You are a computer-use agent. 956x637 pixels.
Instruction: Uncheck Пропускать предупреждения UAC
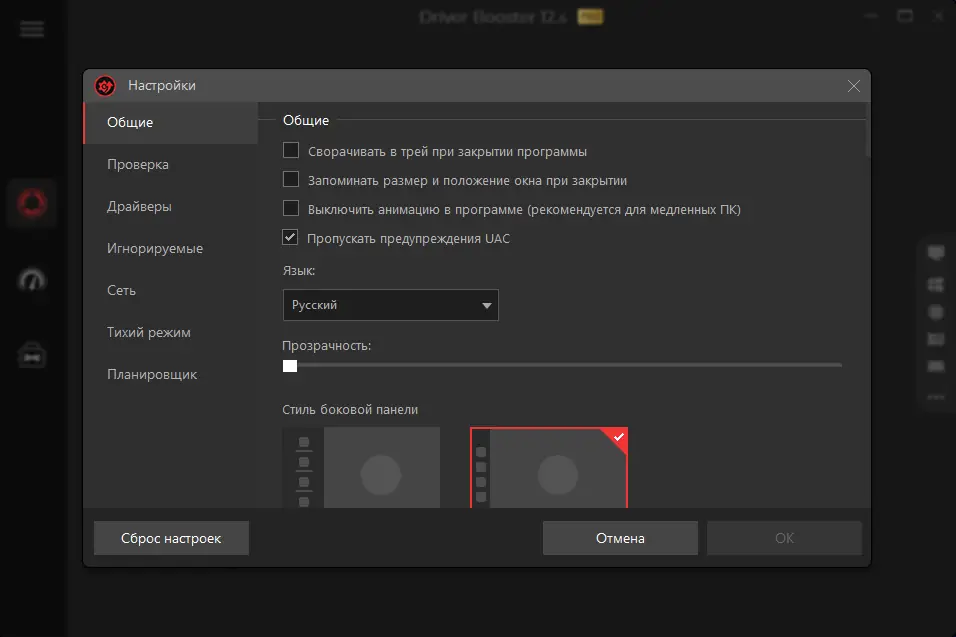coord(290,237)
